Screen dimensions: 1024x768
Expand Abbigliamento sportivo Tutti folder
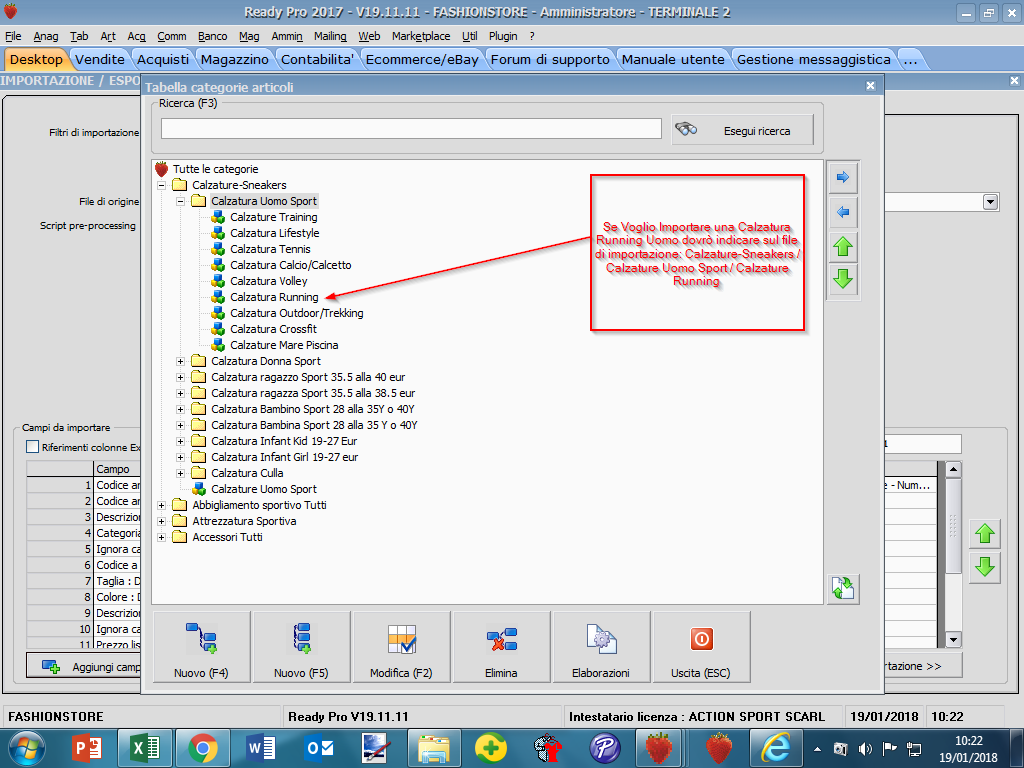161,505
